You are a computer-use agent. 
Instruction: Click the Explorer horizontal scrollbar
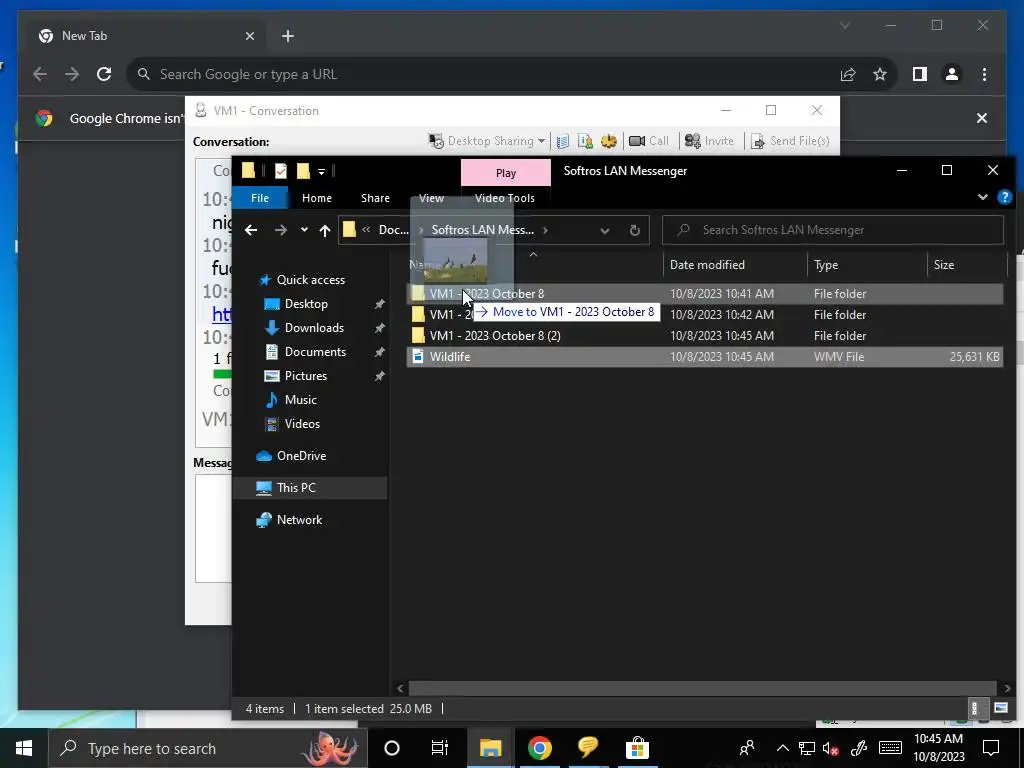[703, 688]
